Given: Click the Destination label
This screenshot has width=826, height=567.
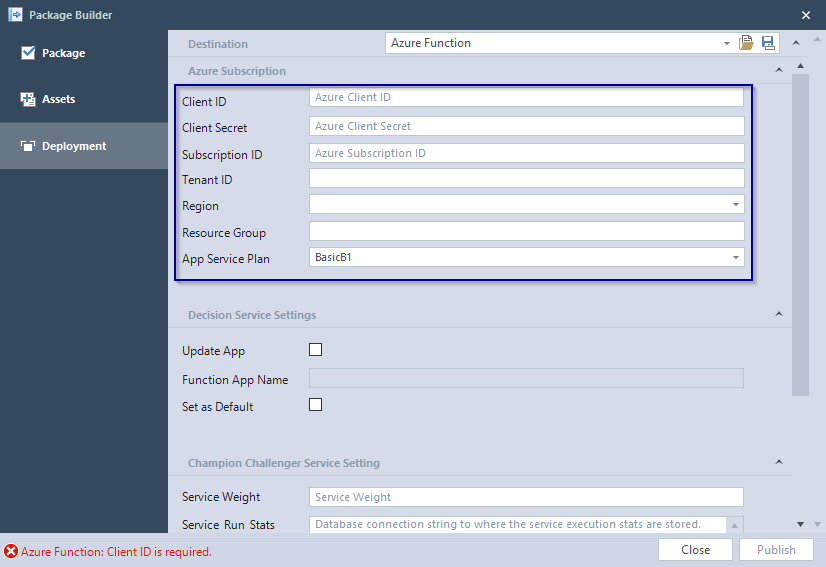Looking at the screenshot, I should (218, 44).
